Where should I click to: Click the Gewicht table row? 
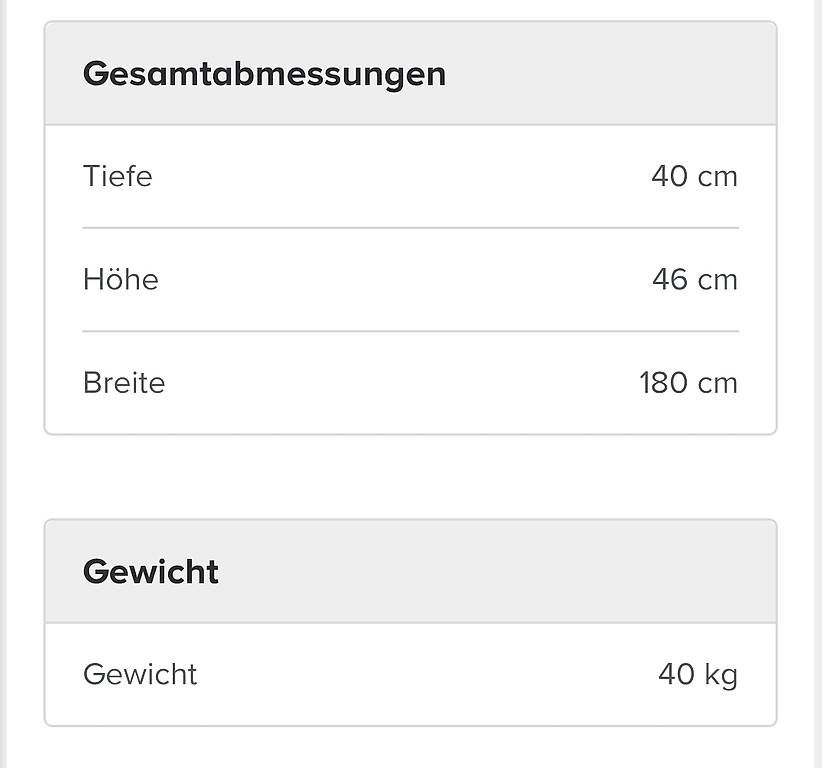point(410,674)
